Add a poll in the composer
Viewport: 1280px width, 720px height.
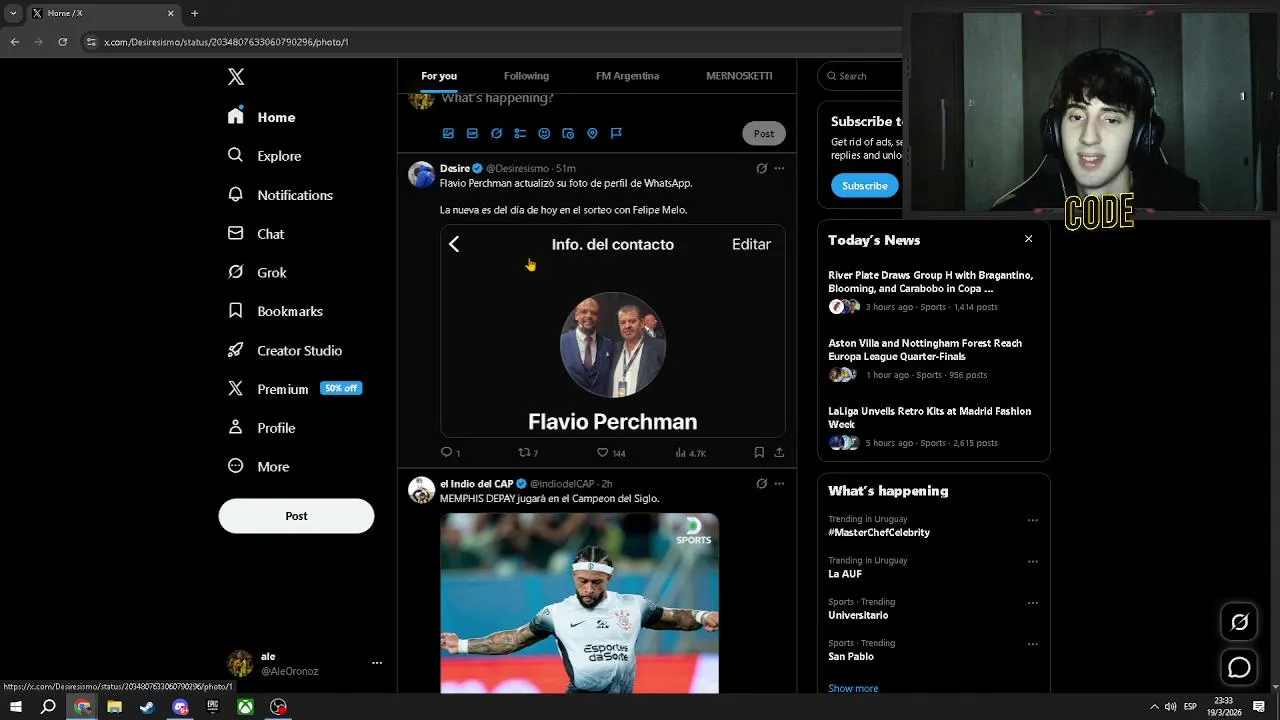pos(520,133)
